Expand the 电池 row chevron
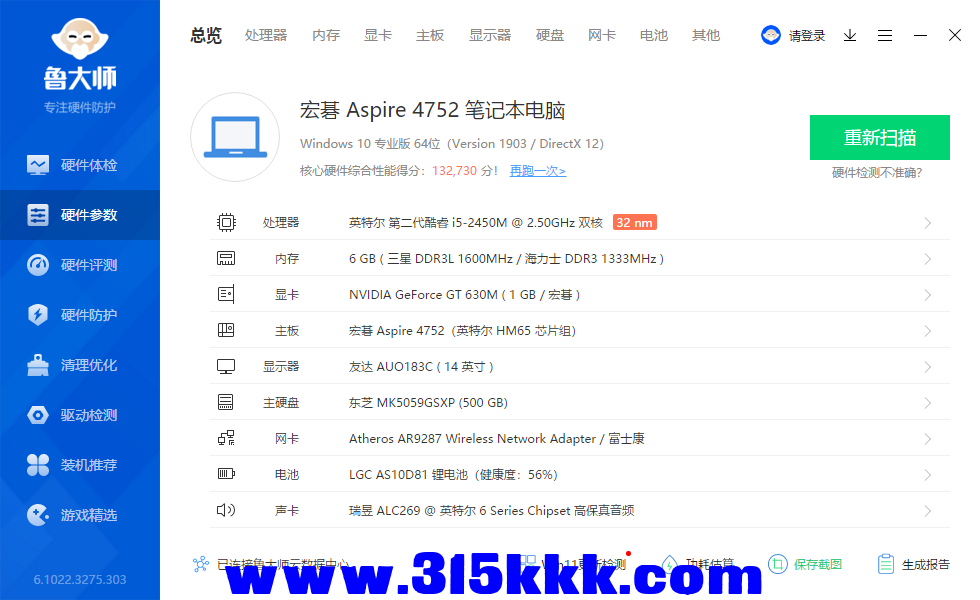 click(x=928, y=475)
